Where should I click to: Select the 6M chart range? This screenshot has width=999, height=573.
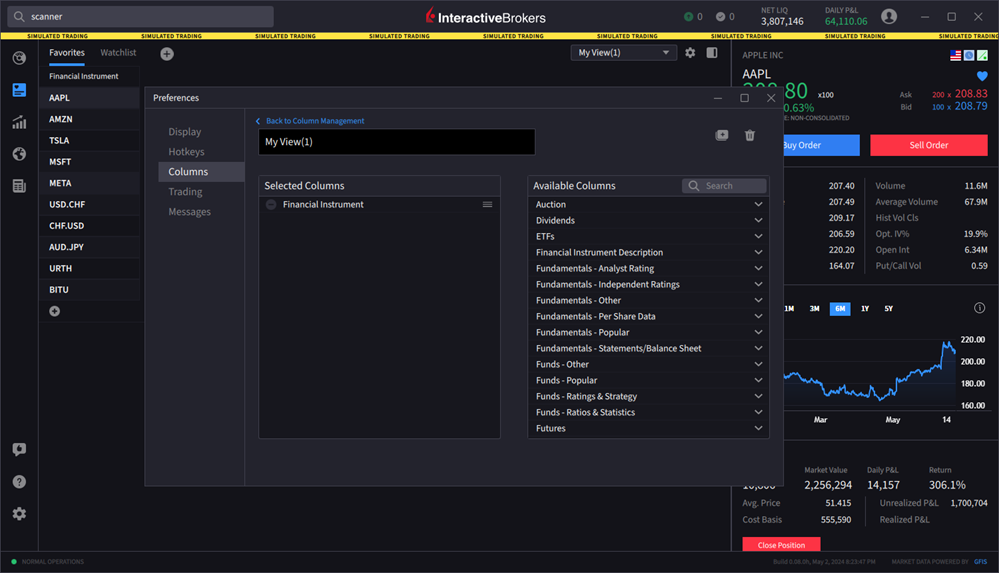pos(840,308)
